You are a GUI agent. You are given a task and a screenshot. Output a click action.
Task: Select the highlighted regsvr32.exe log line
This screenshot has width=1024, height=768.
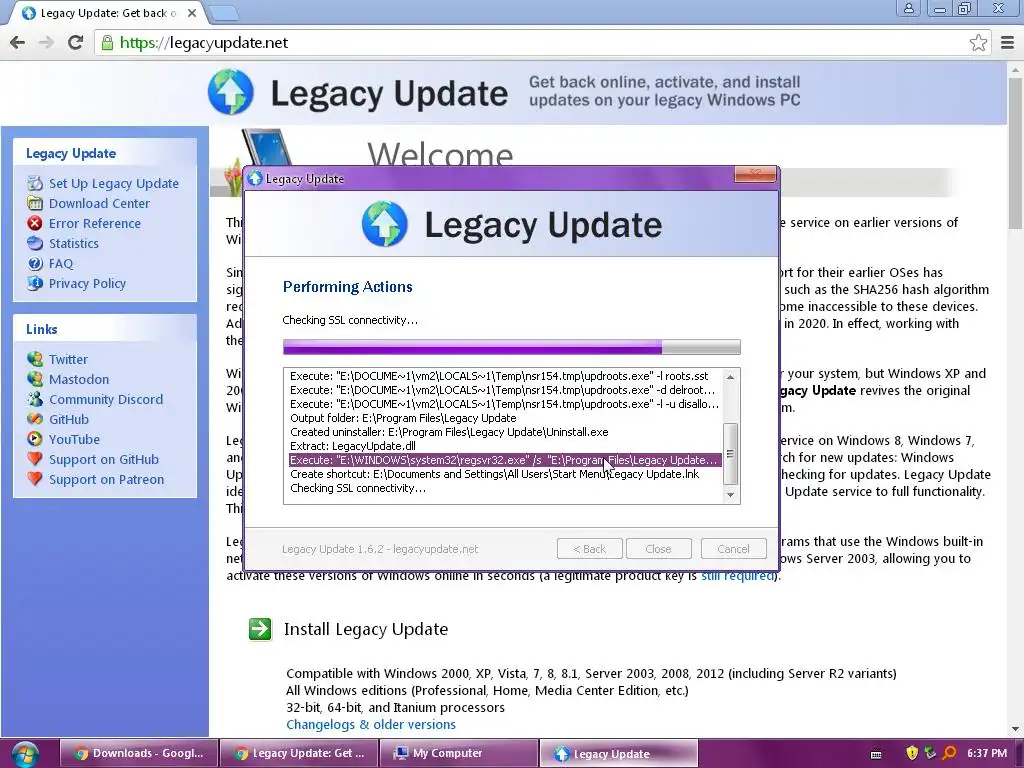pos(504,460)
